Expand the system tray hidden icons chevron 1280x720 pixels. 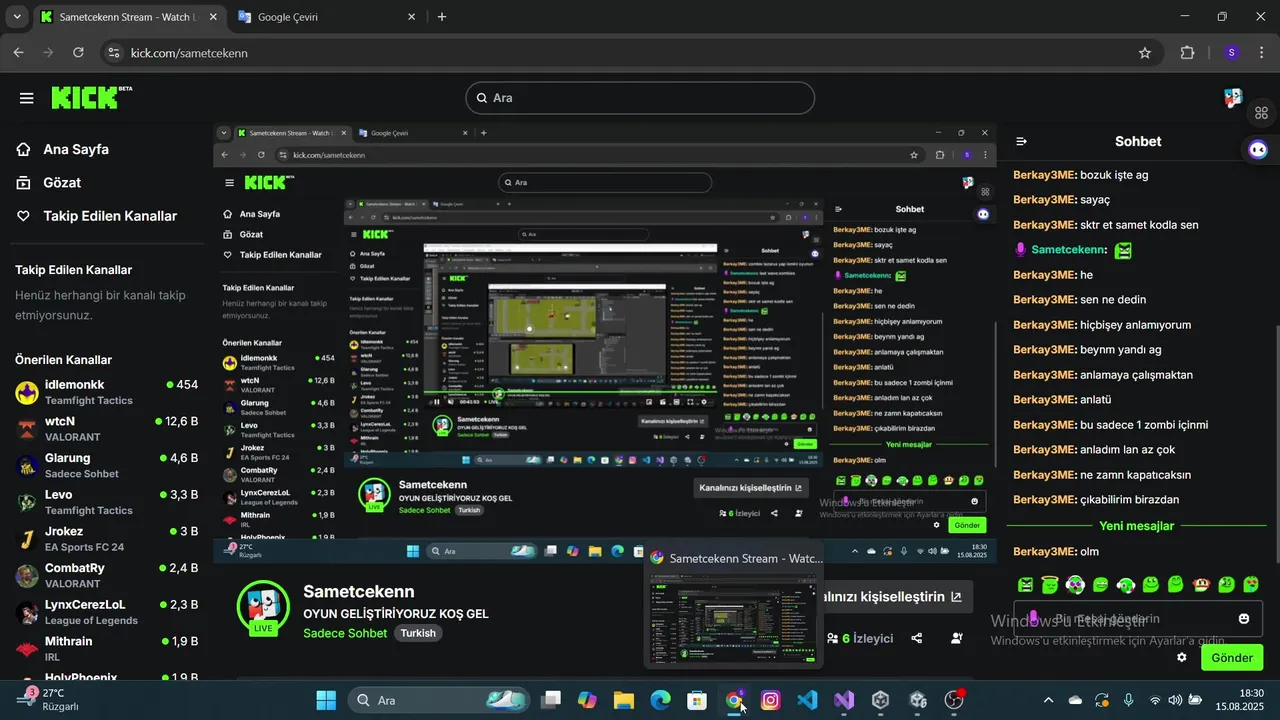[x=1048, y=700]
